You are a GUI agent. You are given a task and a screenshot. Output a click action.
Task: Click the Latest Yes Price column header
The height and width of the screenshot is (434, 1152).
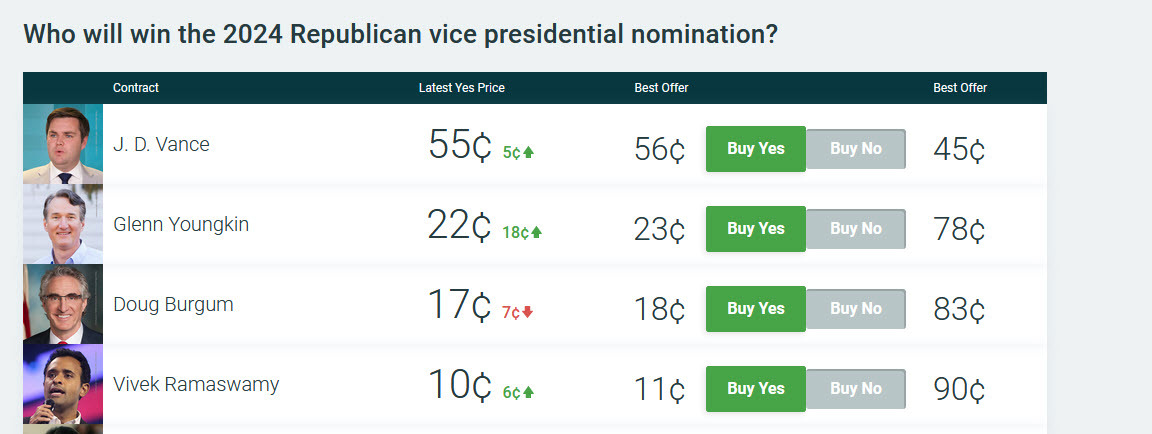[461, 88]
